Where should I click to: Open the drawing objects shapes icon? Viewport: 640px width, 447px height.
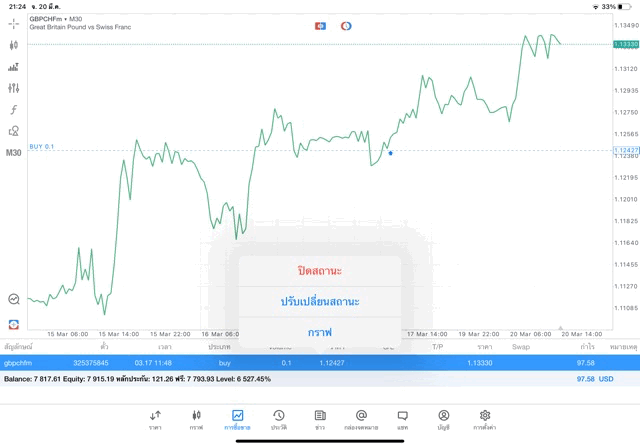click(13, 131)
